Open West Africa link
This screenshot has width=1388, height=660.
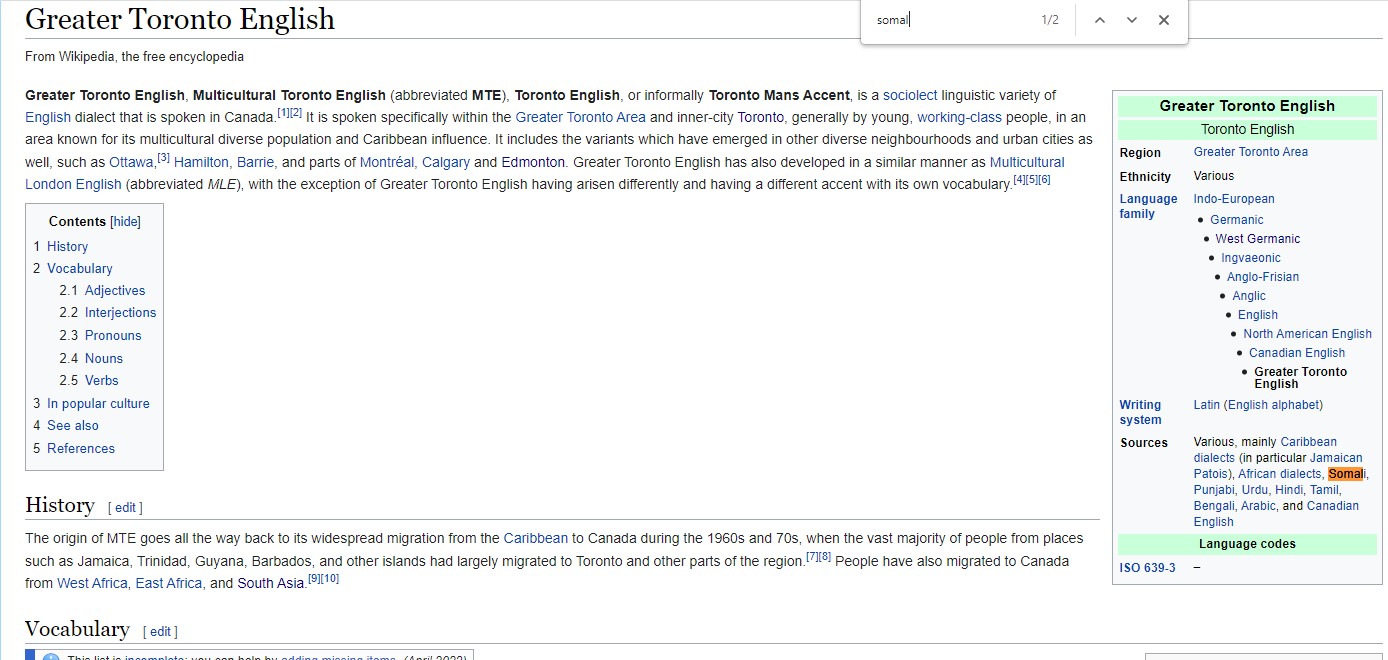pyautogui.click(x=92, y=583)
